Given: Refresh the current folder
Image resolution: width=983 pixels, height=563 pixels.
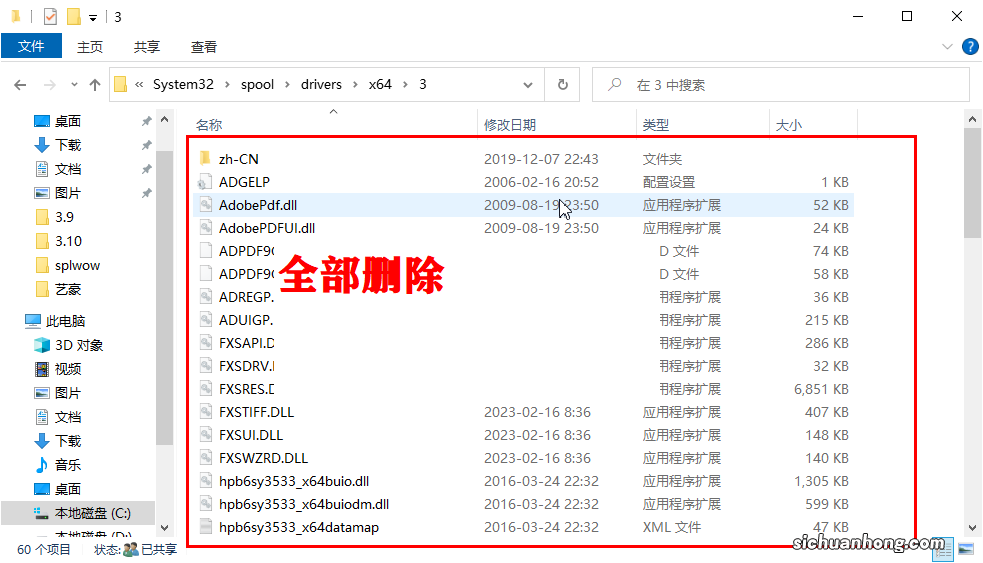Looking at the screenshot, I should point(562,84).
